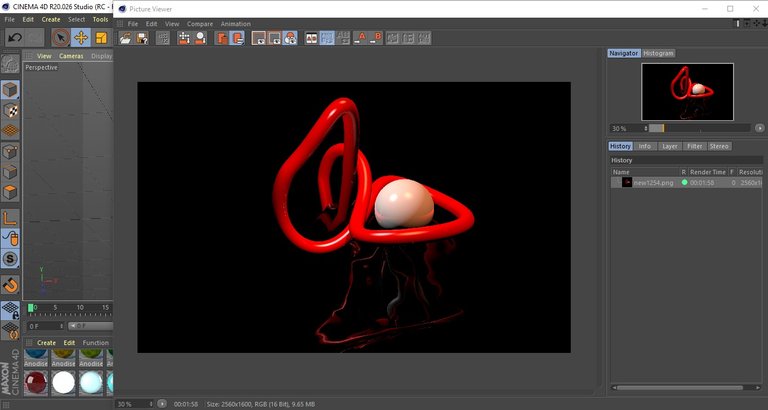Toggle Locked Workplane grid icon
Viewport: 768px width, 410px height.
click(x=10, y=311)
